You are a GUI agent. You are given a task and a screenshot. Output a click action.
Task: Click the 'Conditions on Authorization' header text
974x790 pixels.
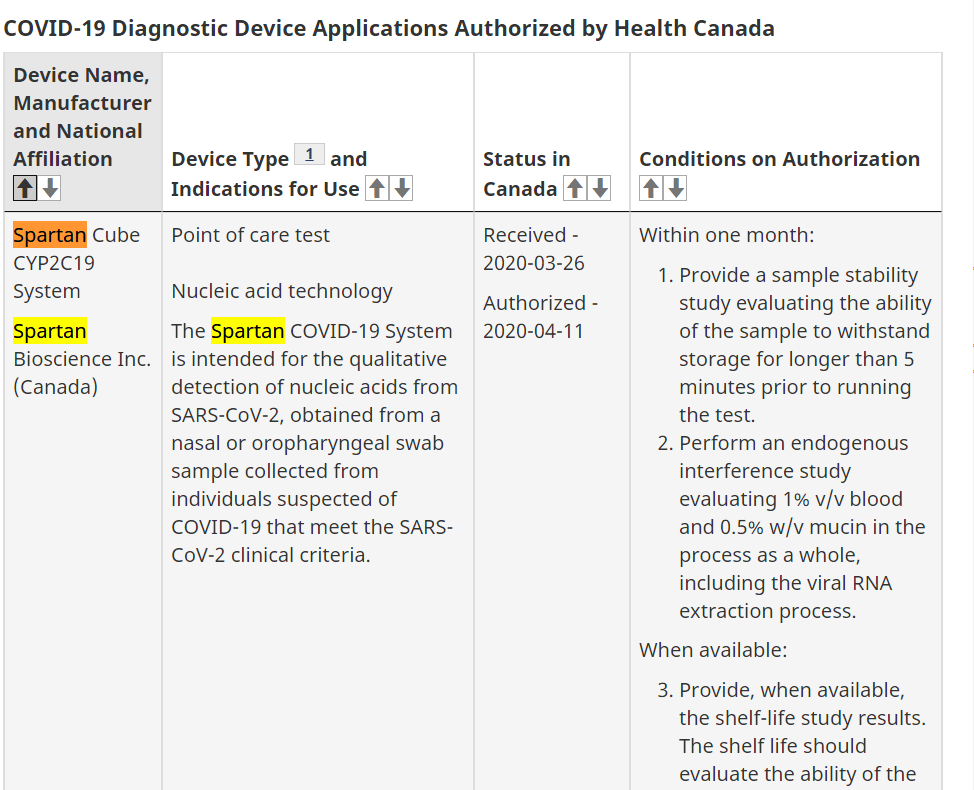780,159
